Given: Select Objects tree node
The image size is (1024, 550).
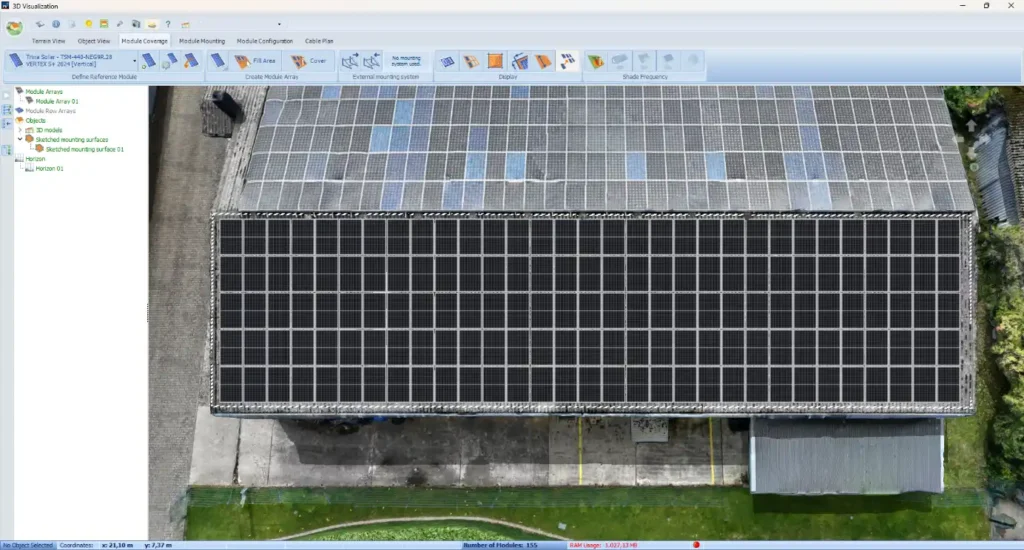Looking at the screenshot, I should [x=35, y=120].
